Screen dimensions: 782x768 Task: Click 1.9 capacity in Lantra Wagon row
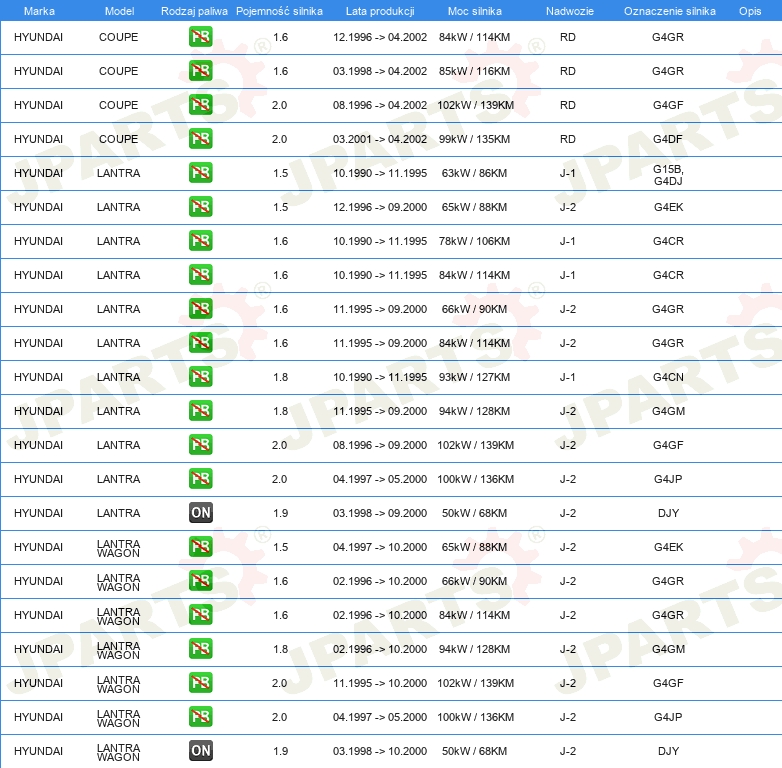tap(280, 751)
